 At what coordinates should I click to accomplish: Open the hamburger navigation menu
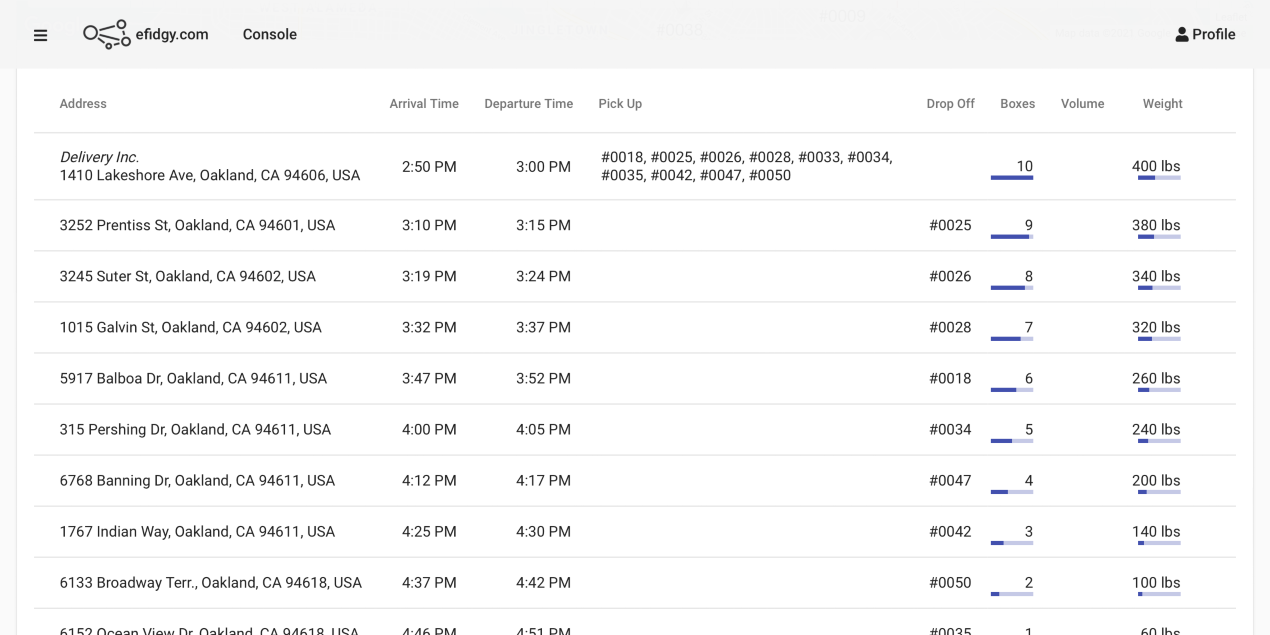click(x=40, y=35)
